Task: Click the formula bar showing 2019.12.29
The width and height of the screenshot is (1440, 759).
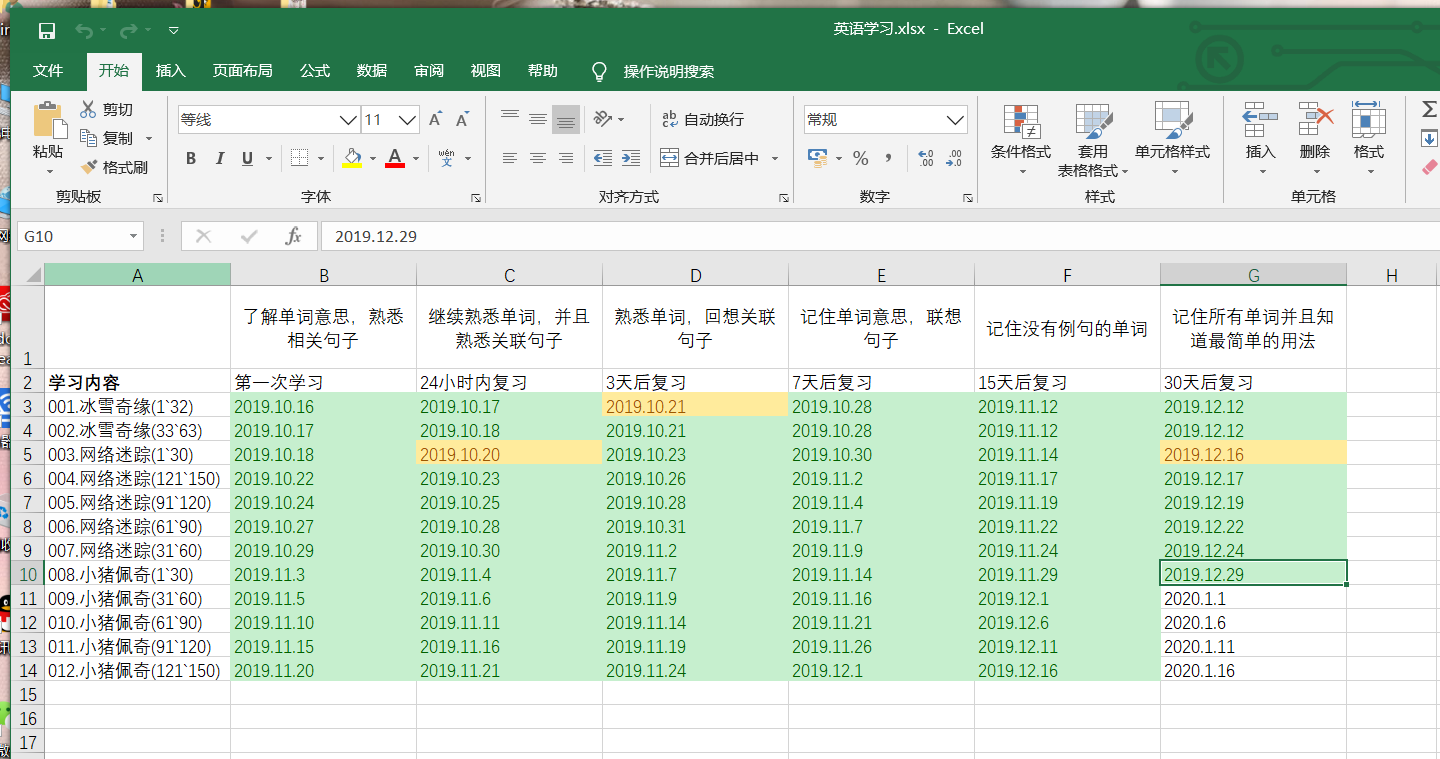Action: pyautogui.click(x=880, y=236)
